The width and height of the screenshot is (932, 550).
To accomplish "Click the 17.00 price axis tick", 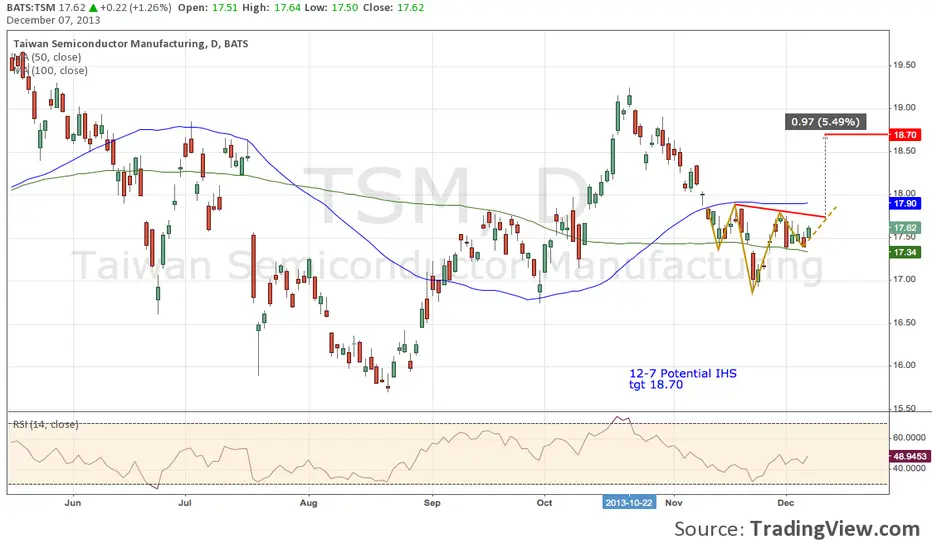I will (x=904, y=279).
